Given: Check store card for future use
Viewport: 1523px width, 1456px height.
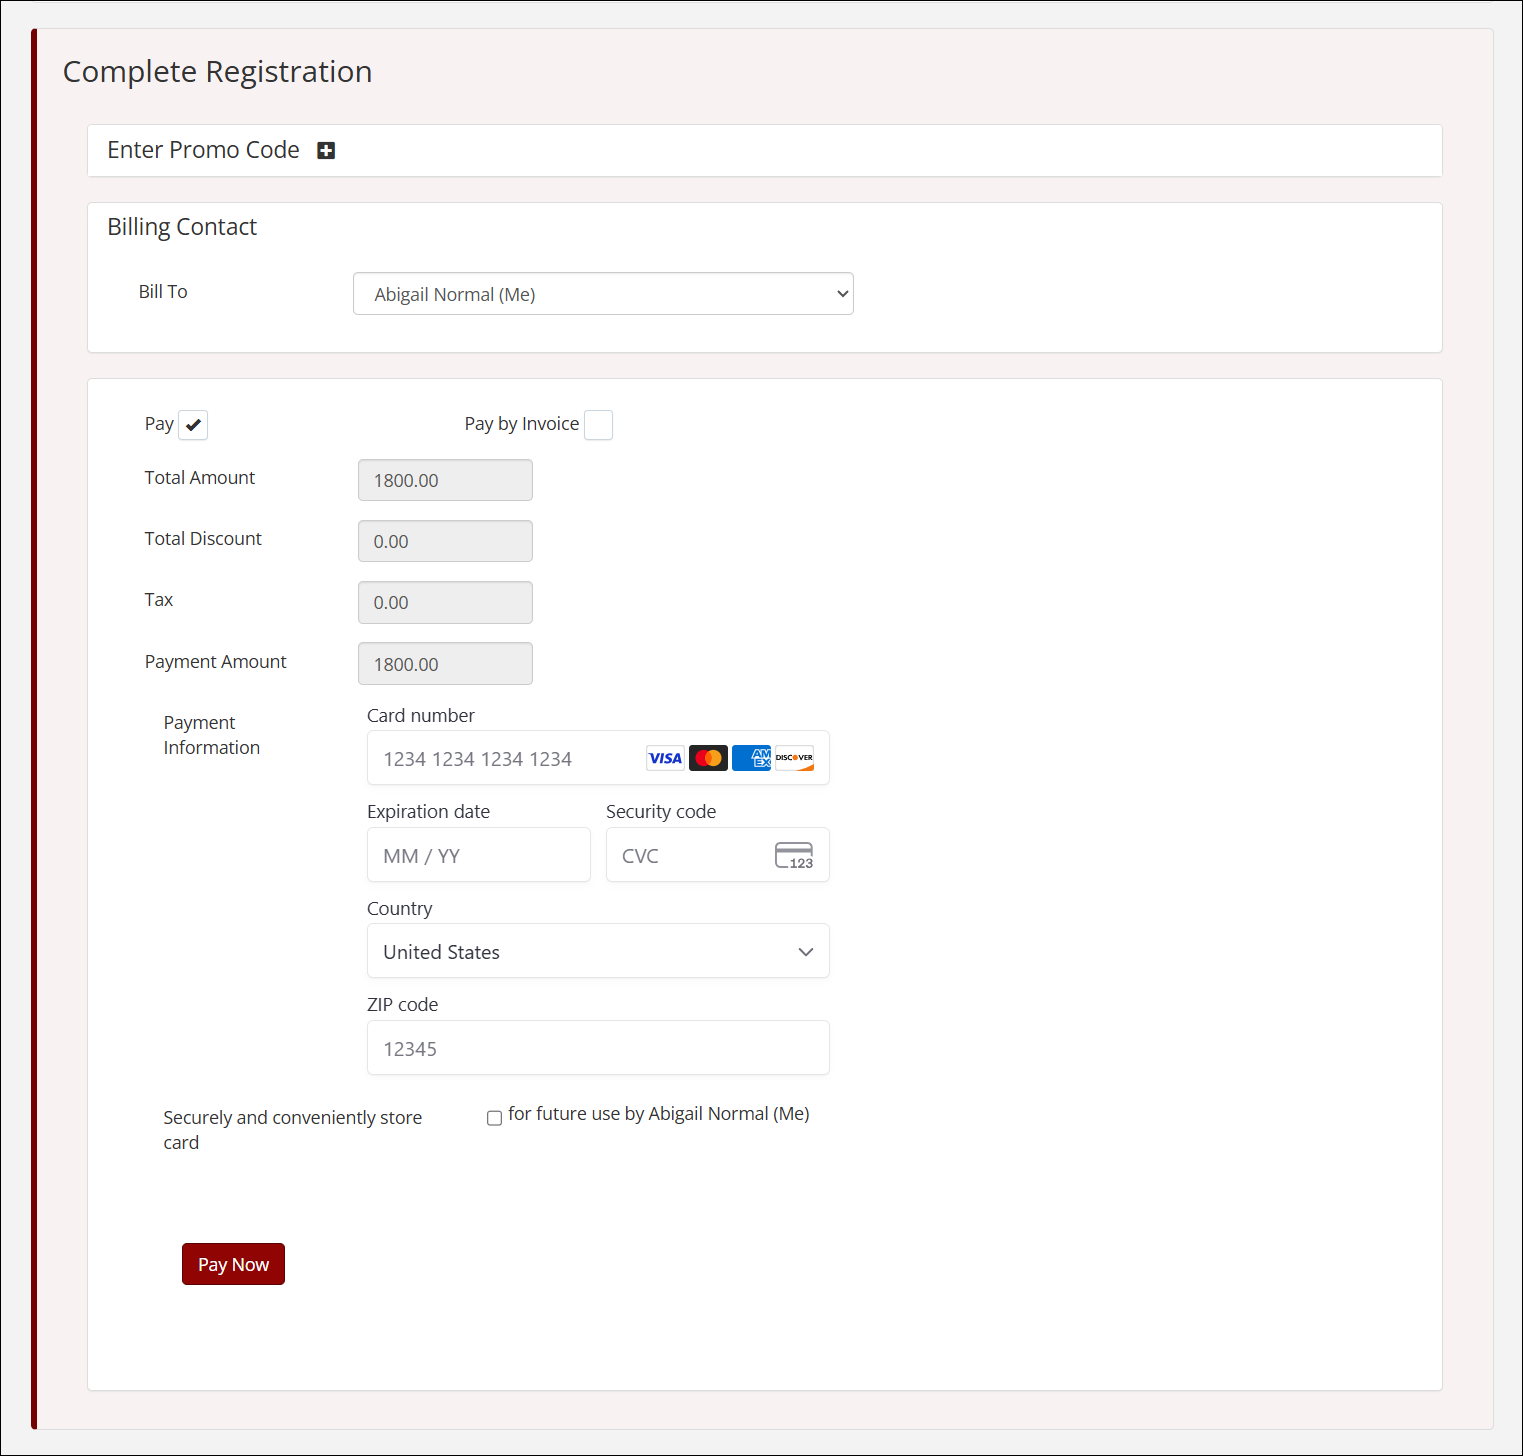Looking at the screenshot, I should pyautogui.click(x=494, y=1117).
